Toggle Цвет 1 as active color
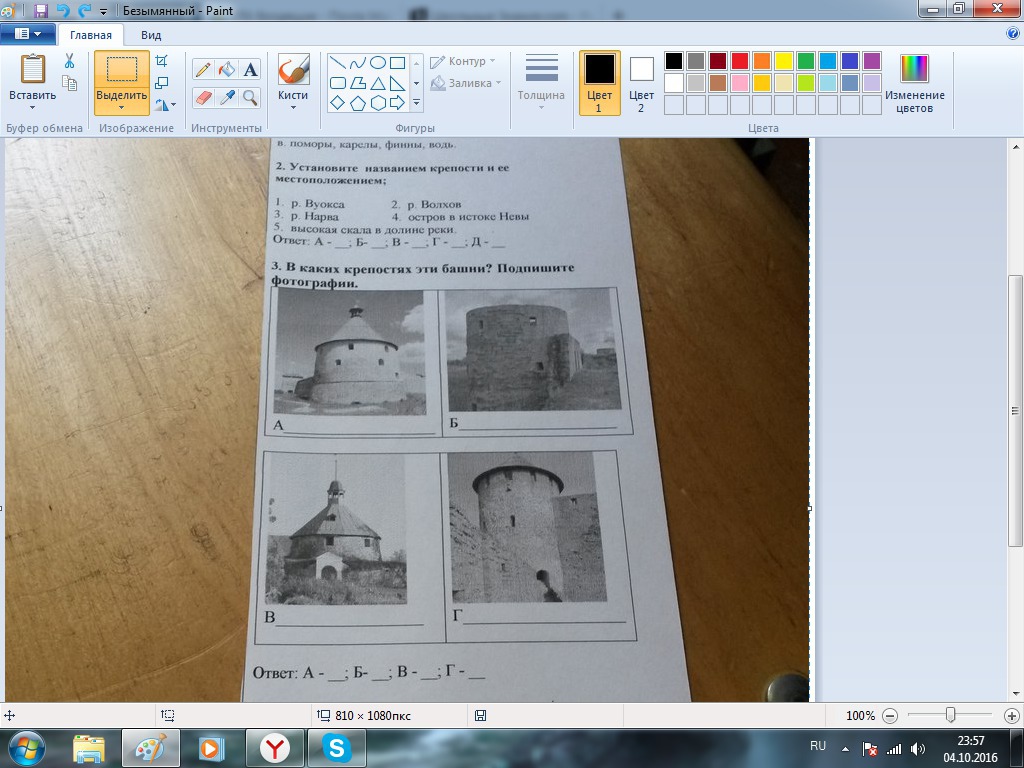 tap(599, 82)
